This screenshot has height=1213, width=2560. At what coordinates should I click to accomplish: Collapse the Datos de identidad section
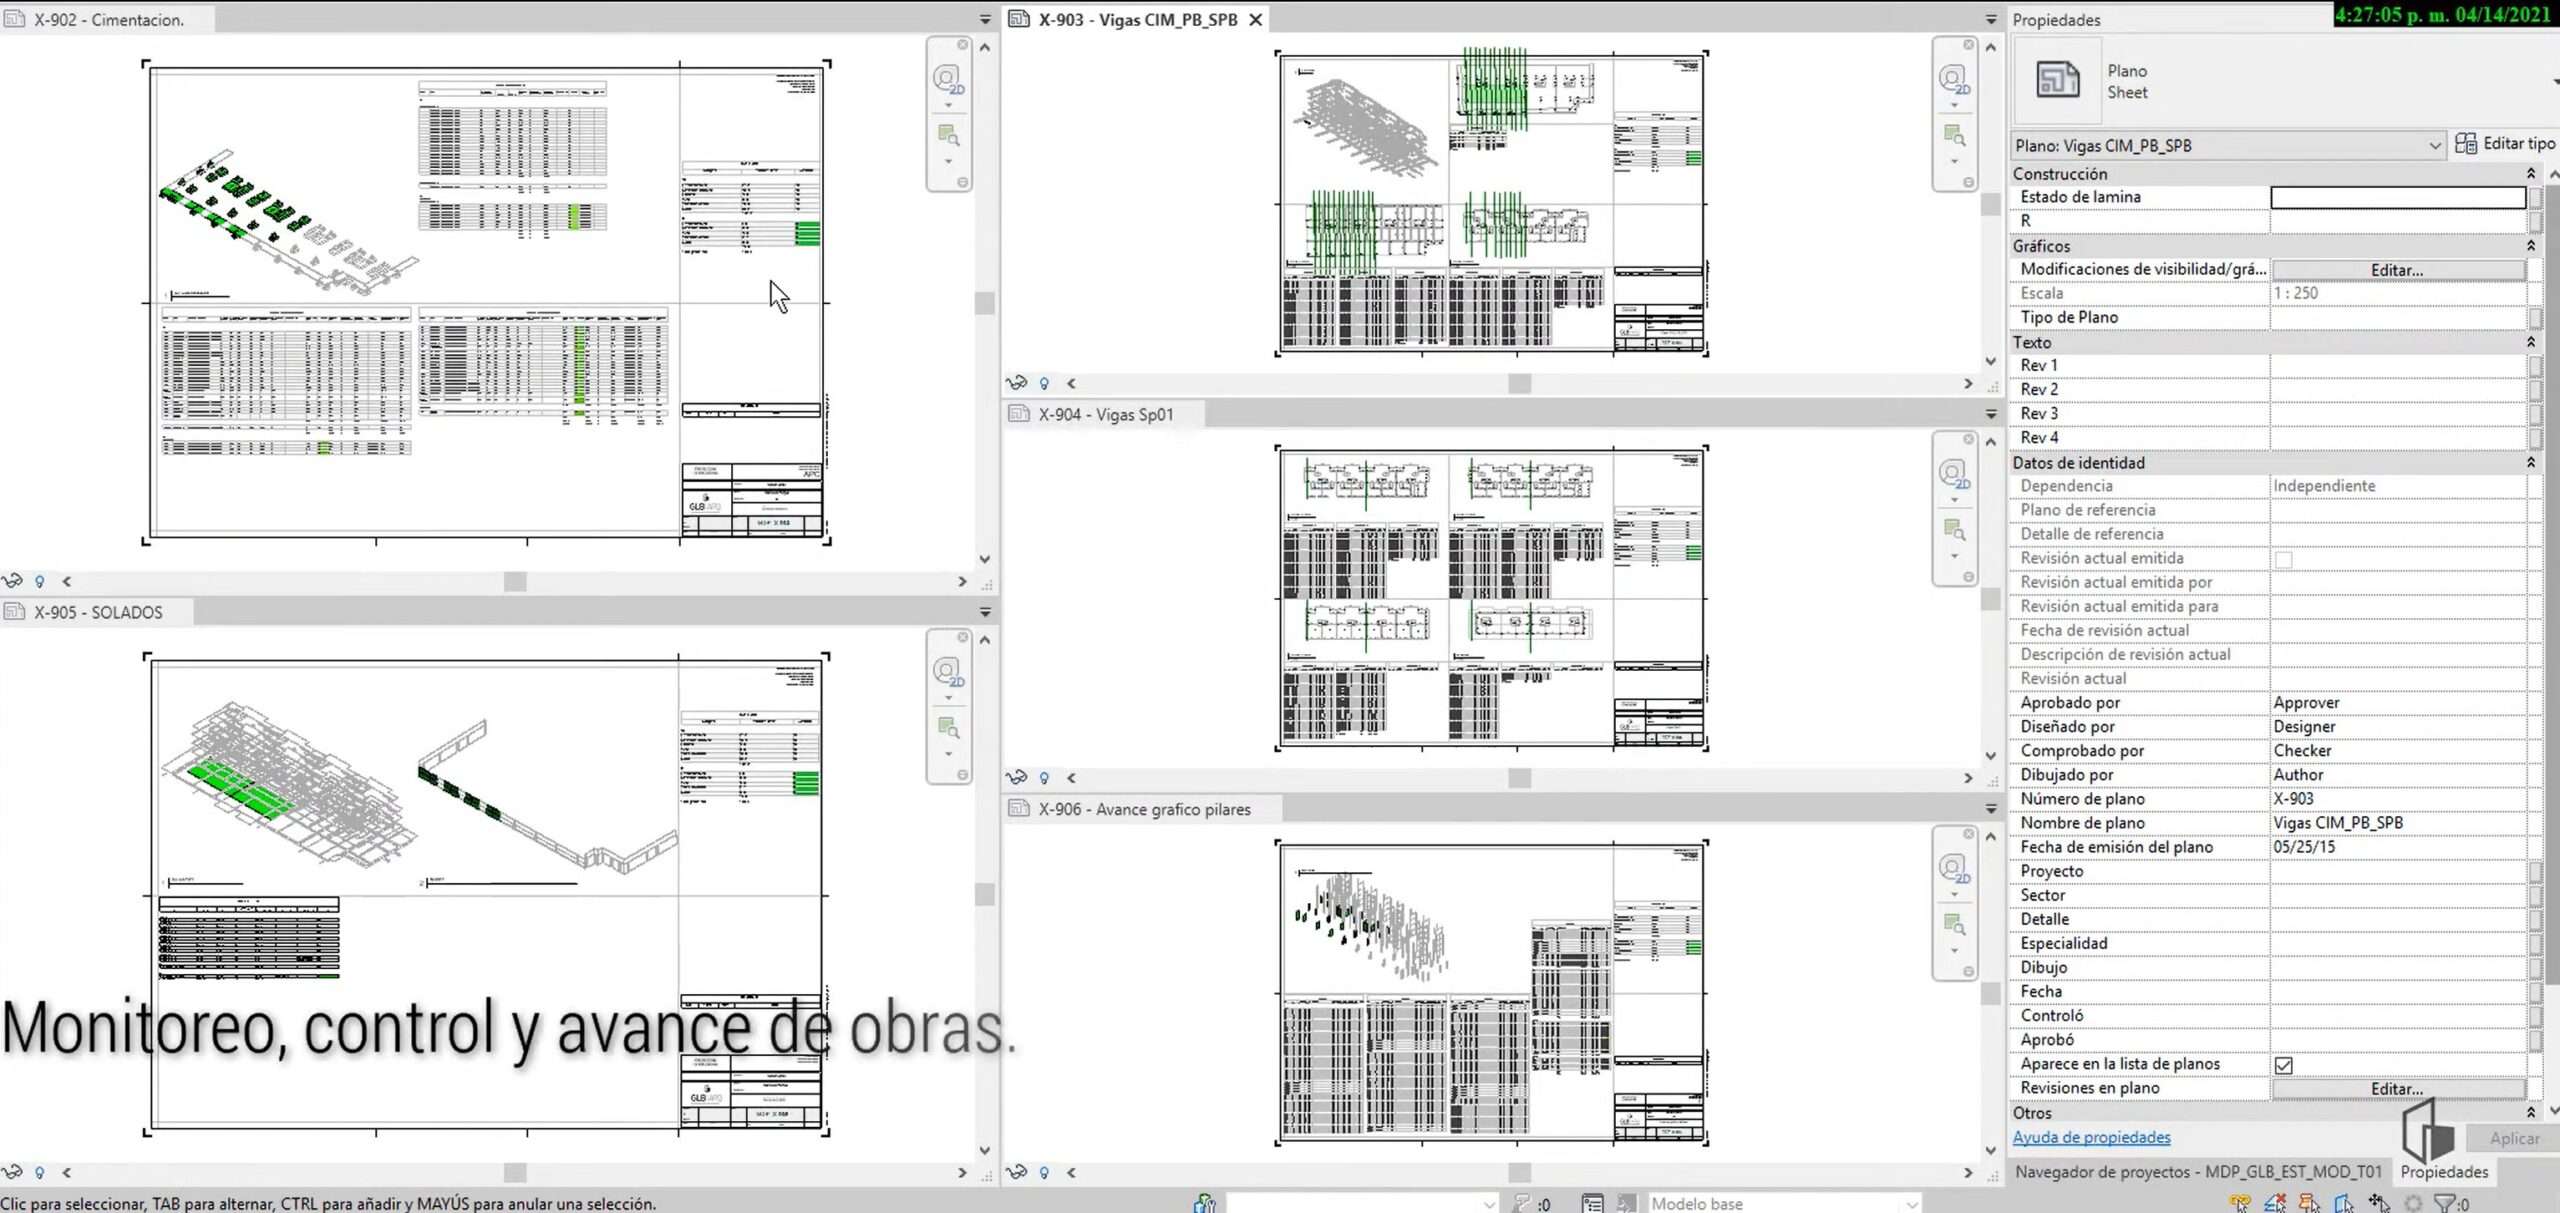[2530, 463]
